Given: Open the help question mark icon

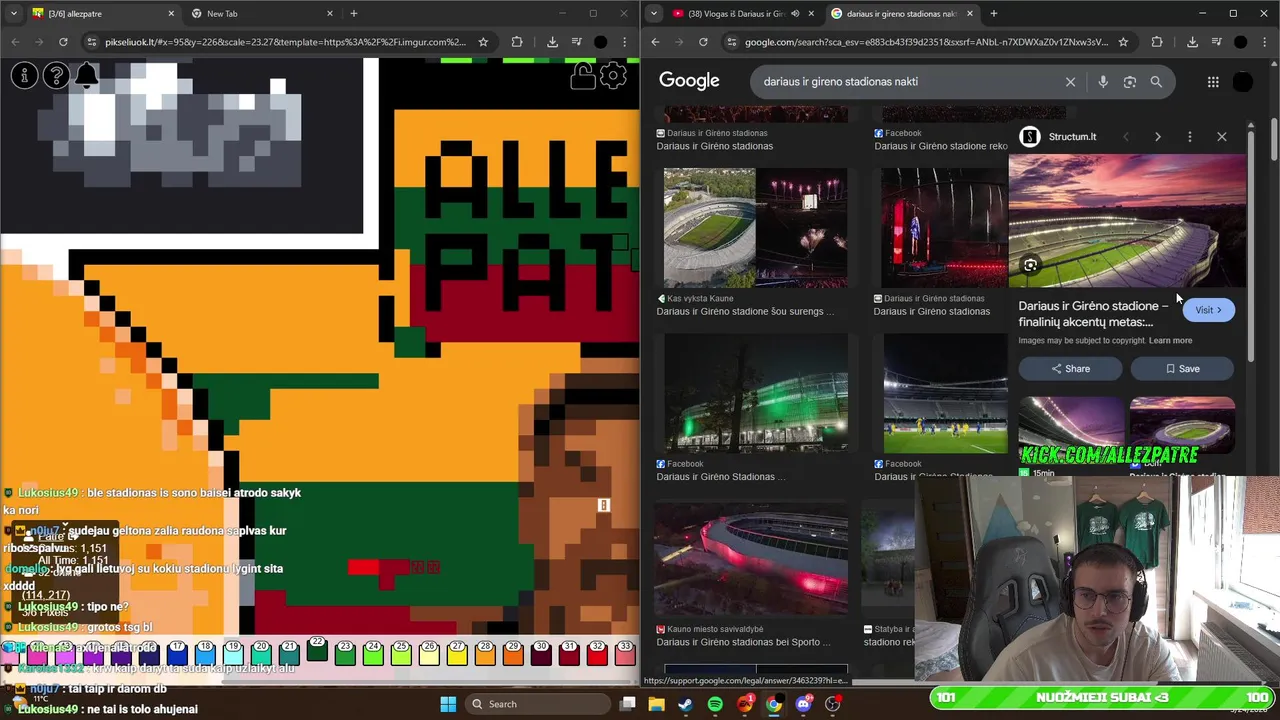Looking at the screenshot, I should (56, 75).
